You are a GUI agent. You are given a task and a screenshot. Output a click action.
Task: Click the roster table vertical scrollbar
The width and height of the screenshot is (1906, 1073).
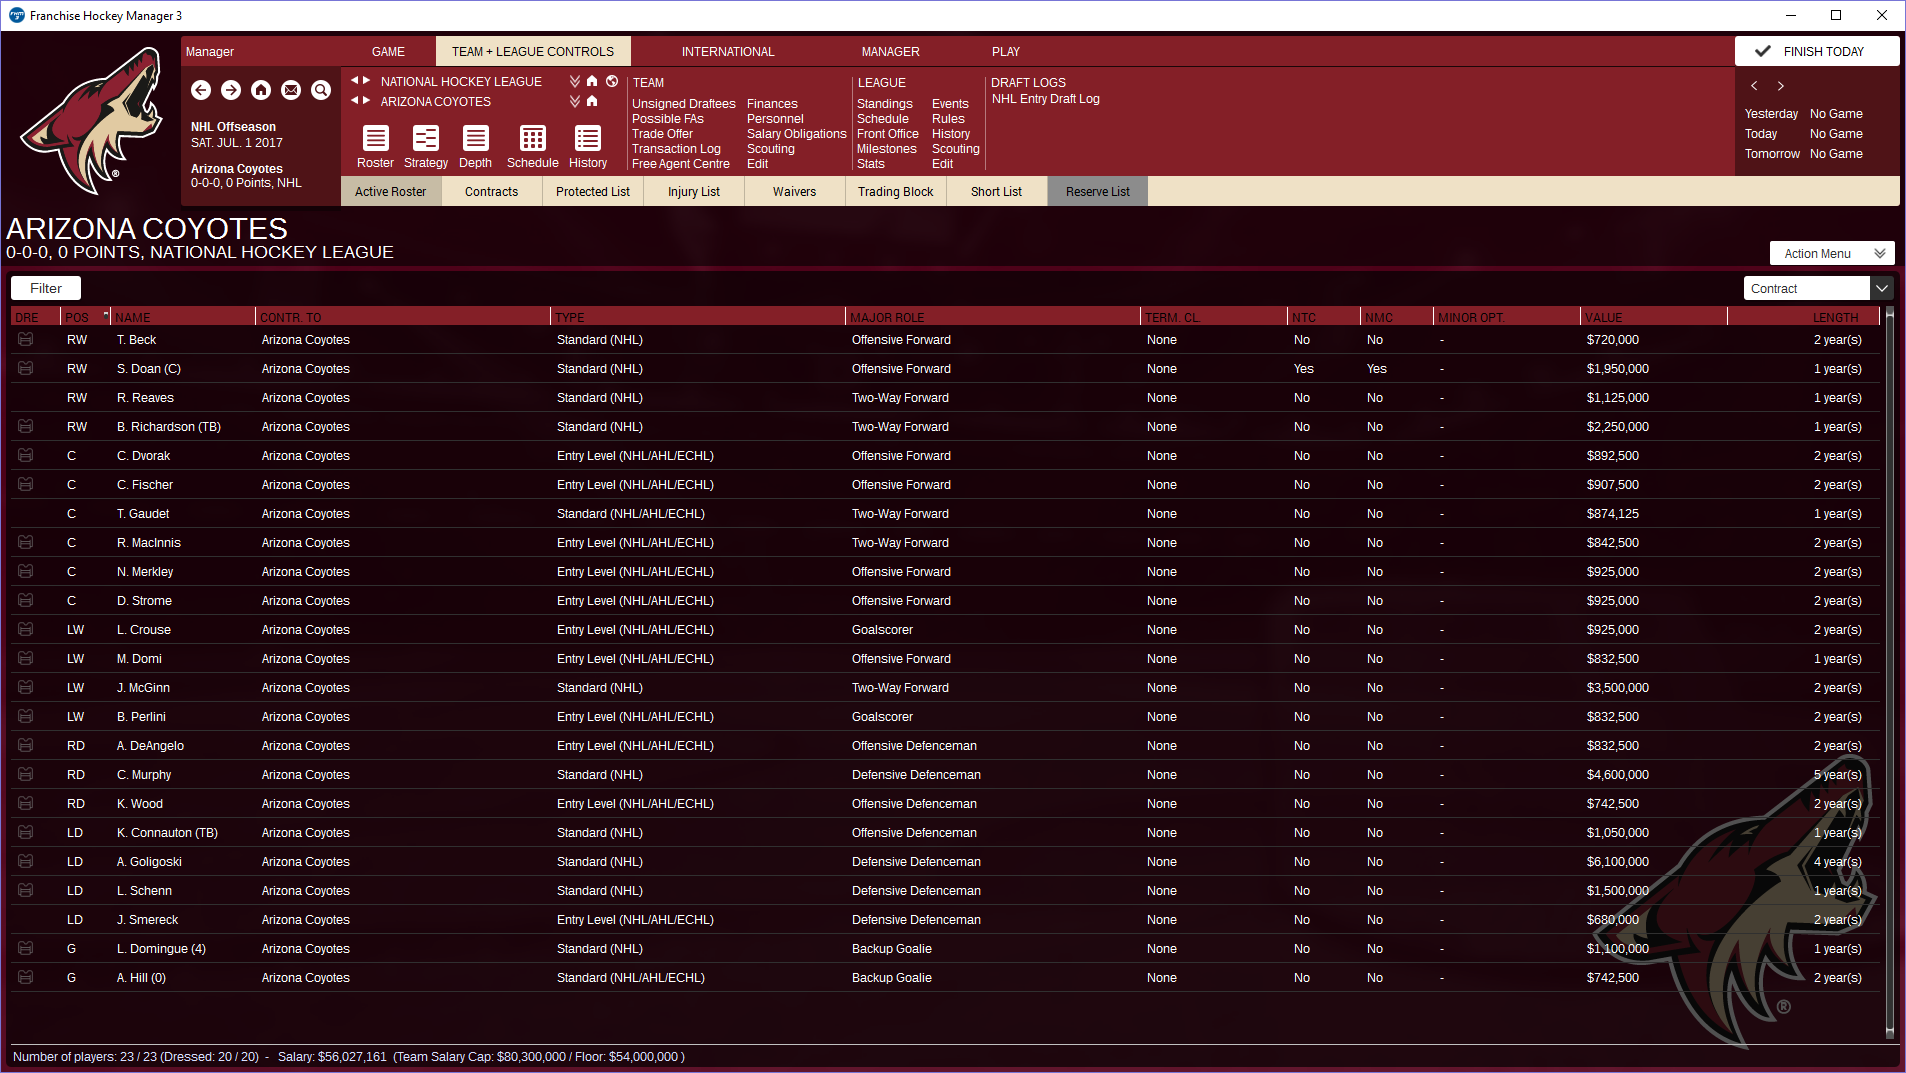pyautogui.click(x=1889, y=672)
